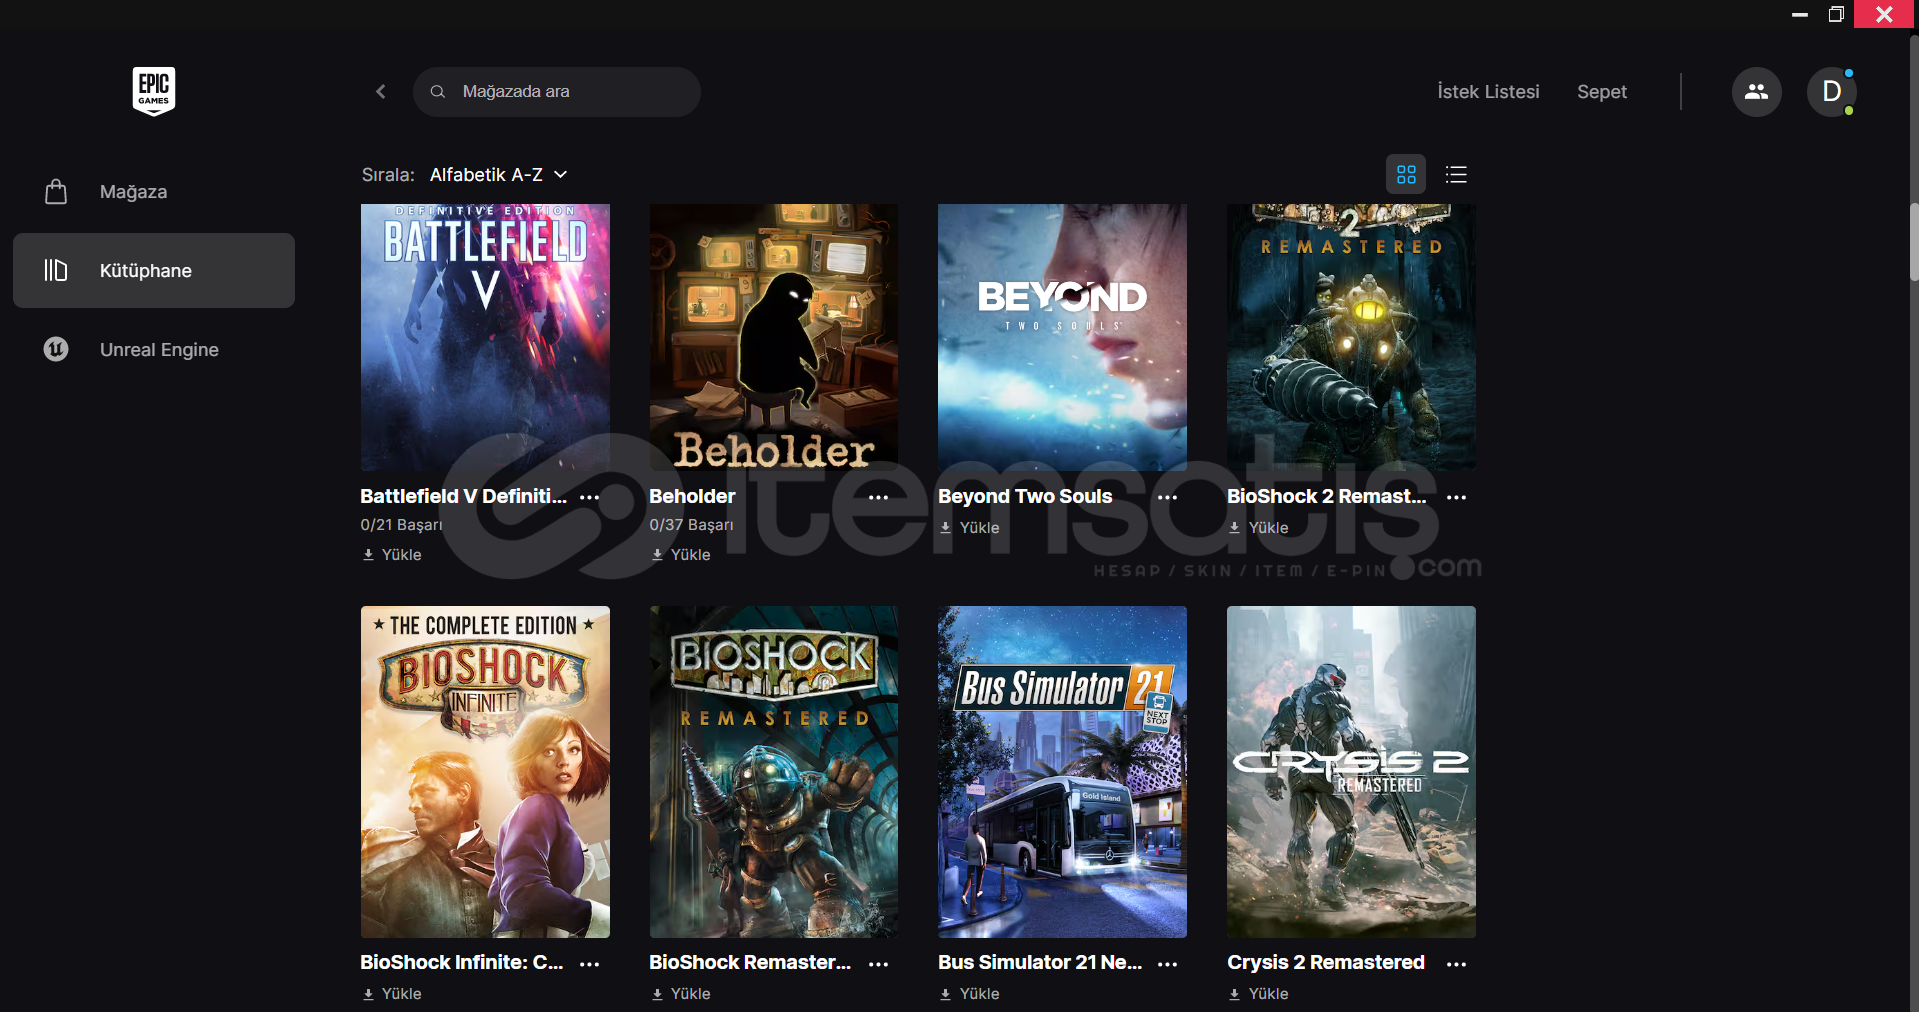Click Battlefield V 0/21 Başarı text
Image resolution: width=1919 pixels, height=1012 pixels.
[x=401, y=525]
